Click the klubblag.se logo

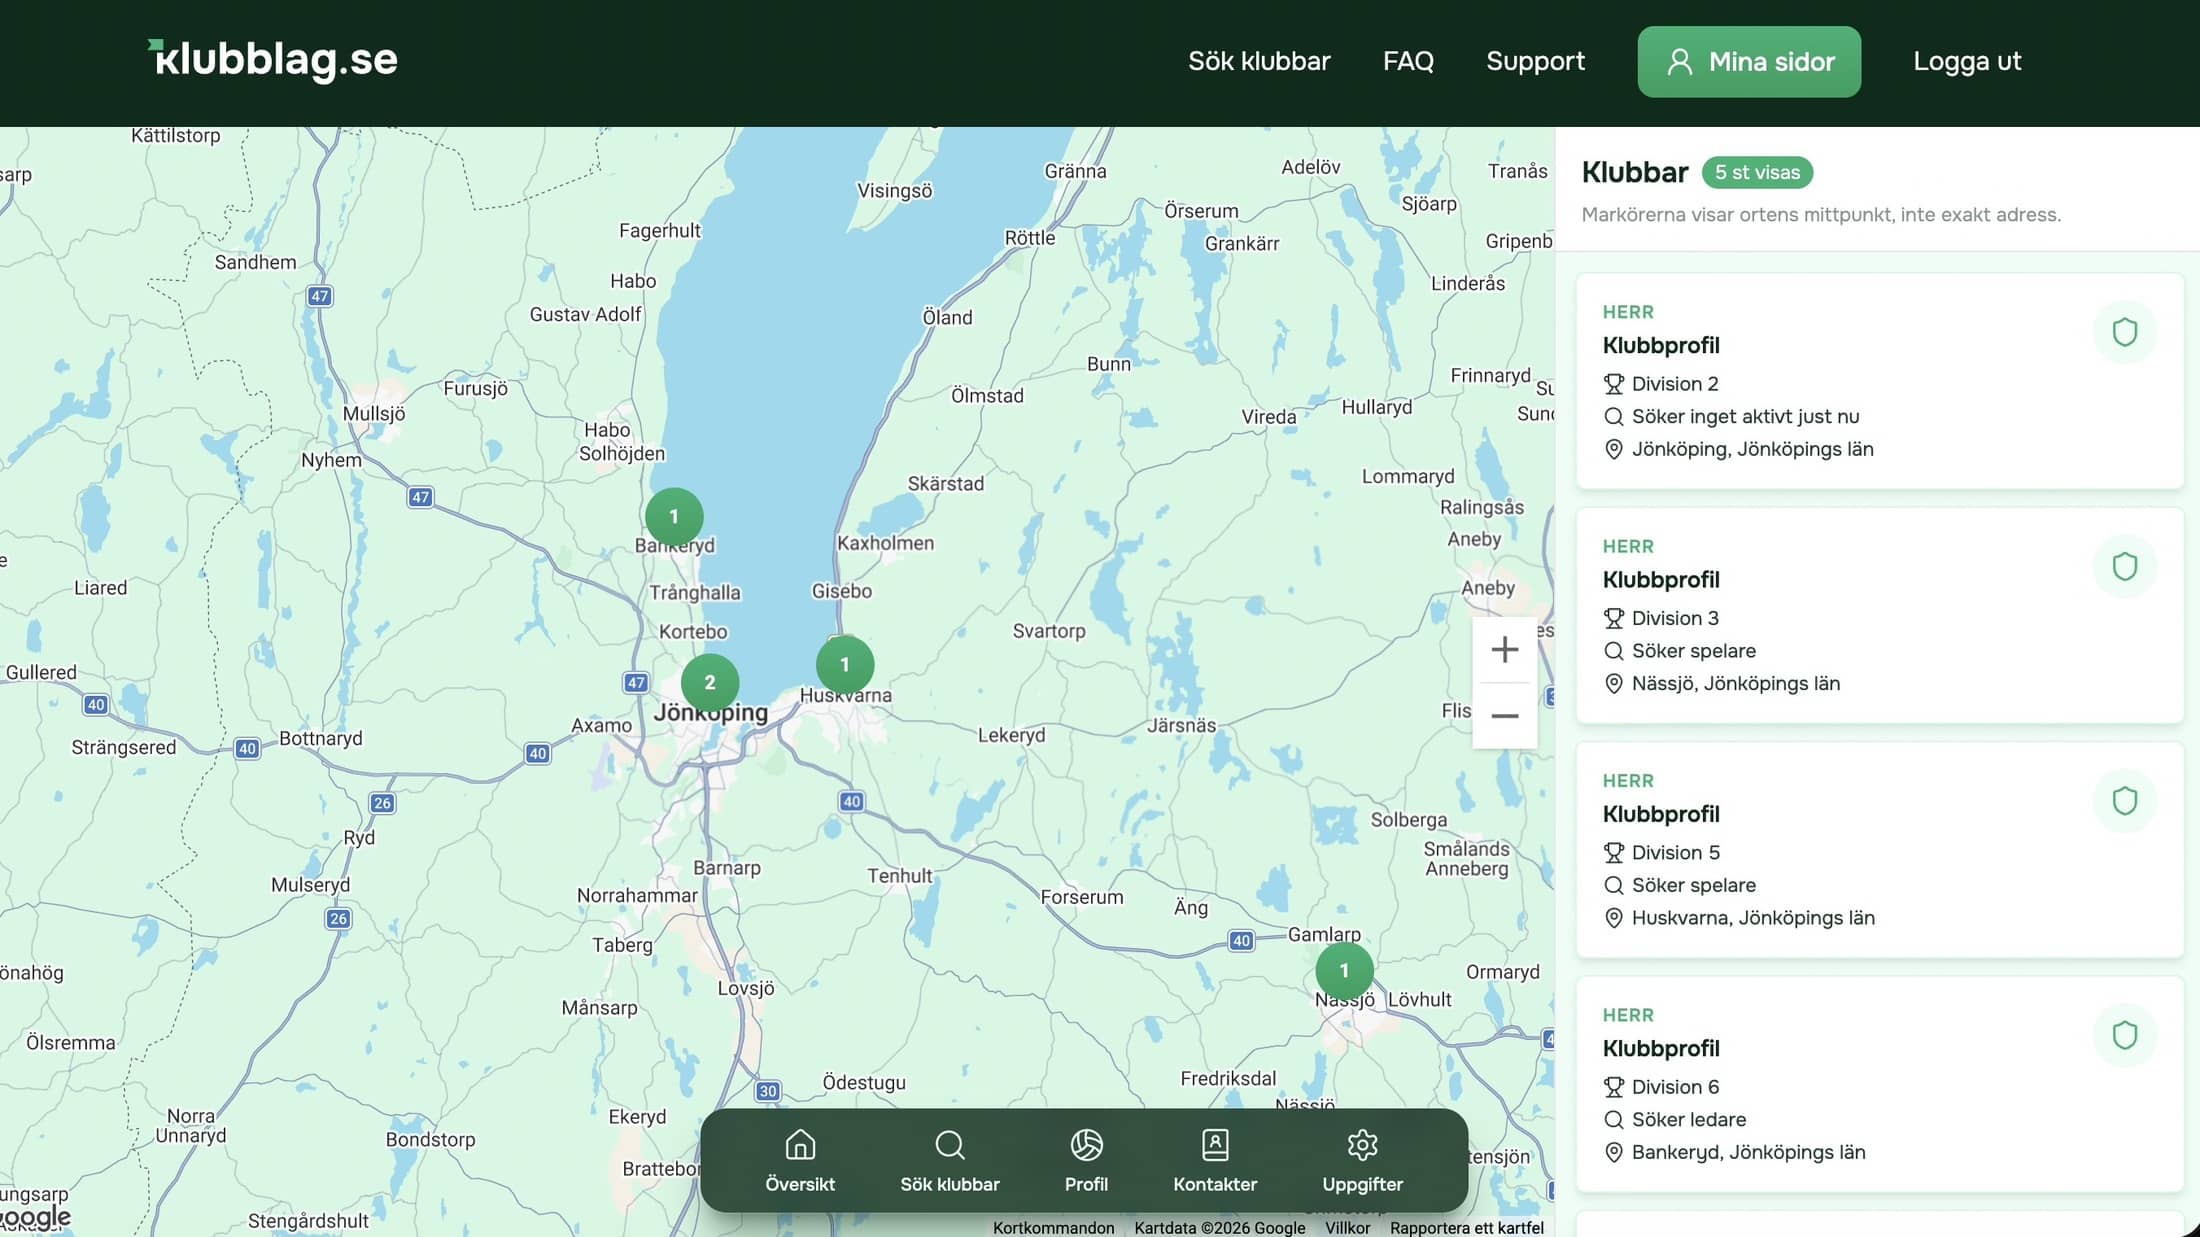pos(273,60)
